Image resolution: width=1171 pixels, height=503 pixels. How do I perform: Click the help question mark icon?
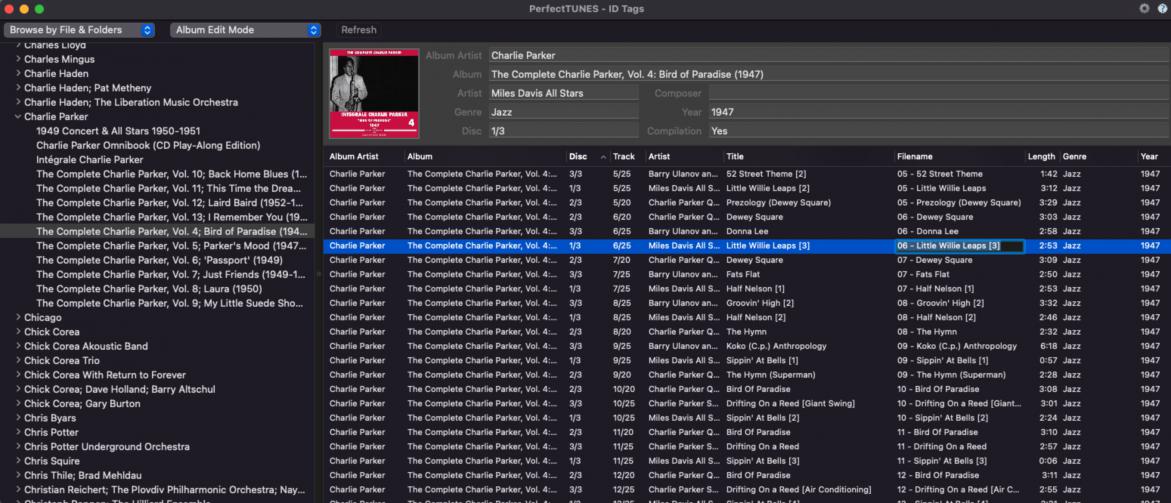coord(1161,8)
